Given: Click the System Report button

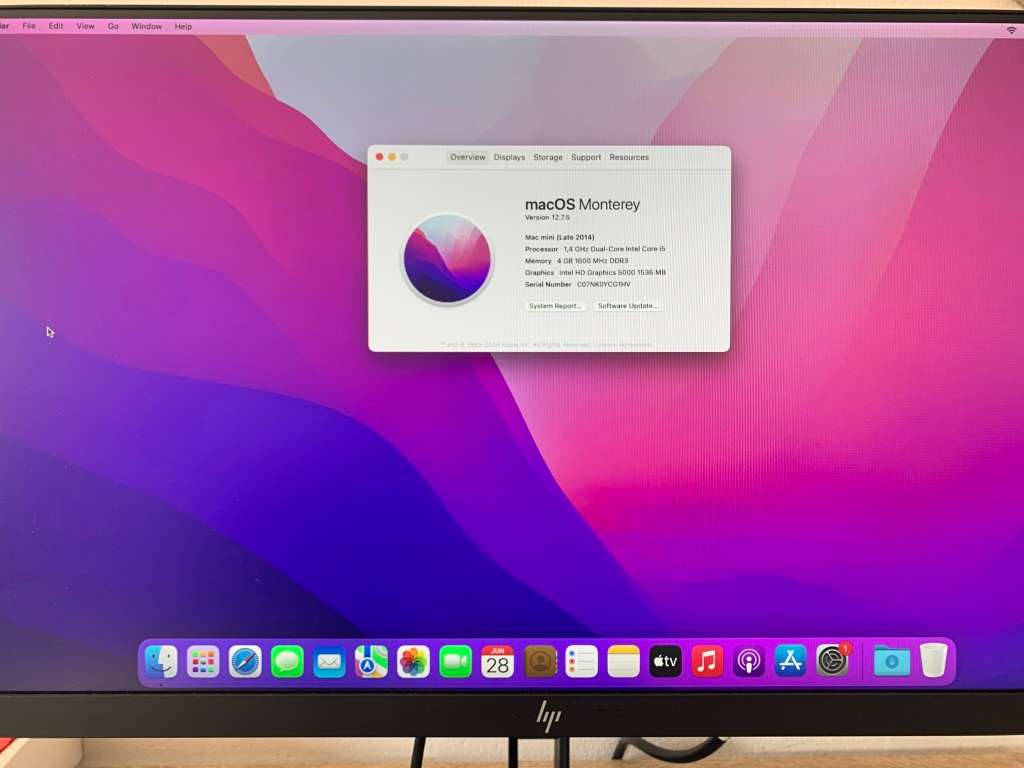Looking at the screenshot, I should point(553,305).
